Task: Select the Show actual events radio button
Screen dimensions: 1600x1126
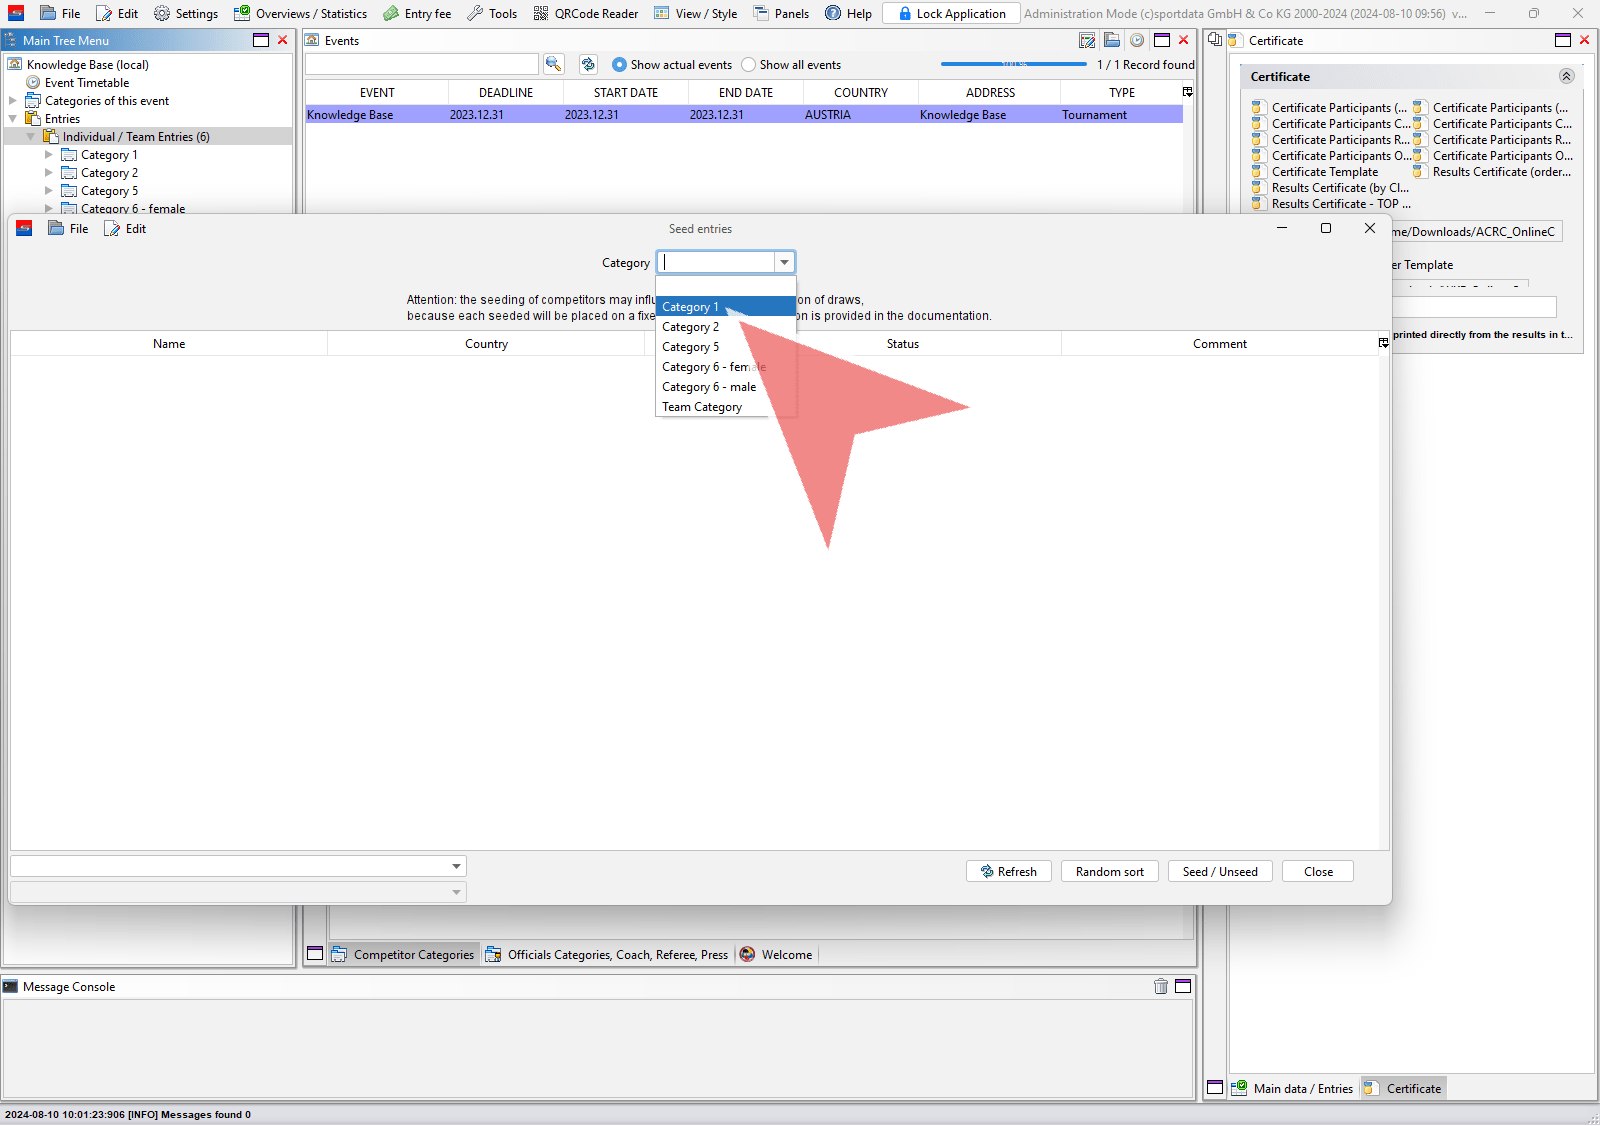Action: pyautogui.click(x=619, y=65)
